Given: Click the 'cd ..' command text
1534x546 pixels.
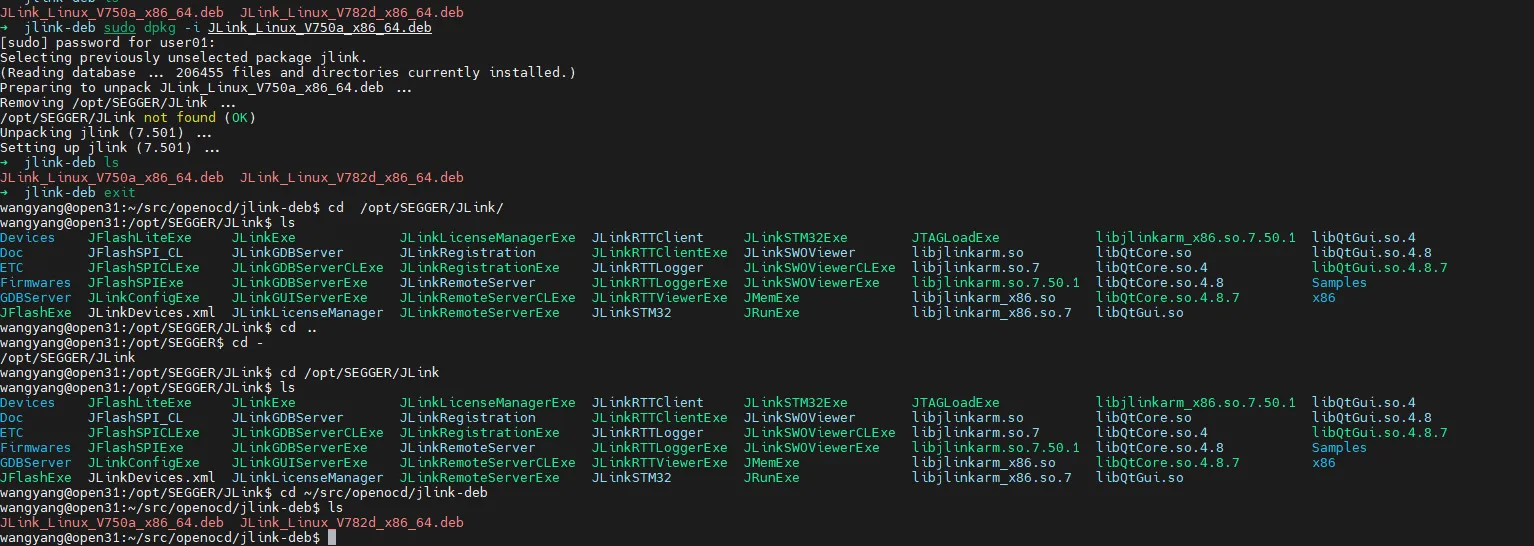Looking at the screenshot, I should [299, 328].
